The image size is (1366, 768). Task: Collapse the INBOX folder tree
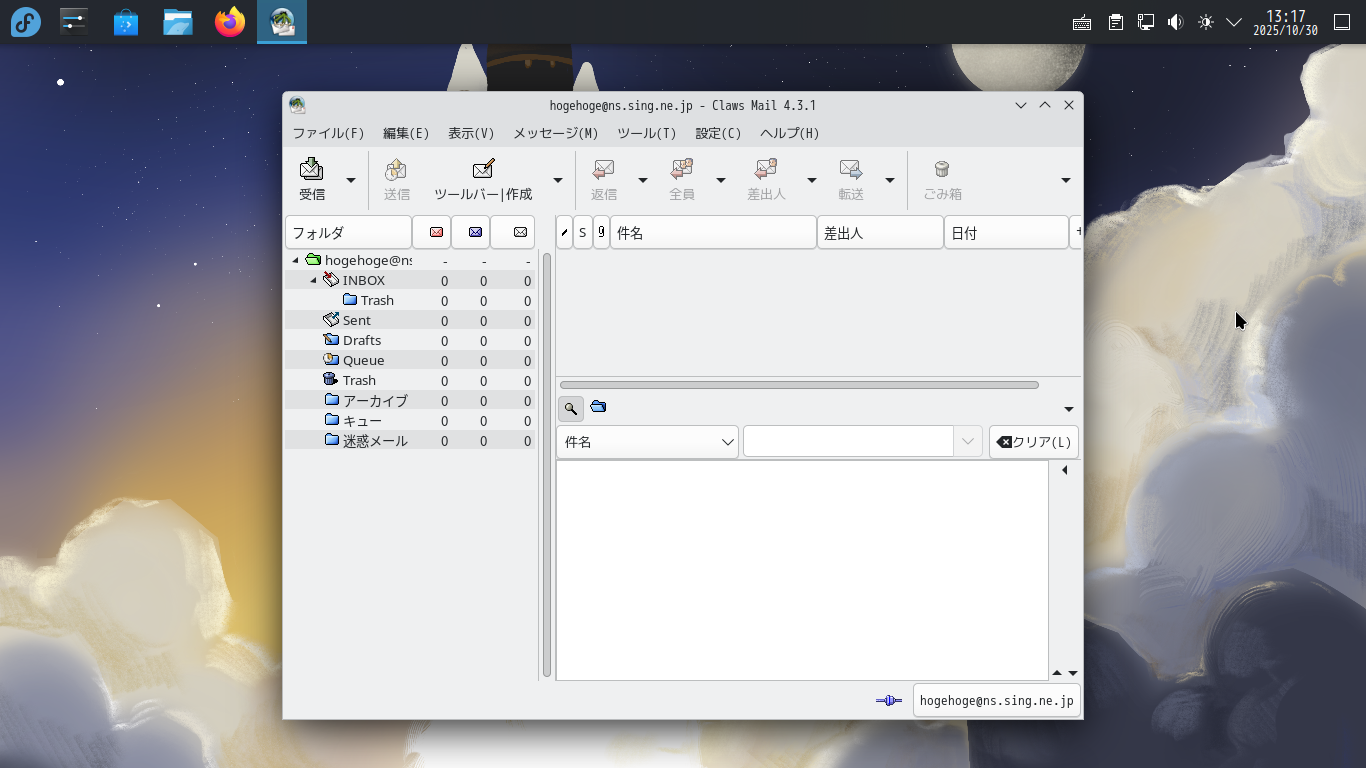tap(313, 281)
